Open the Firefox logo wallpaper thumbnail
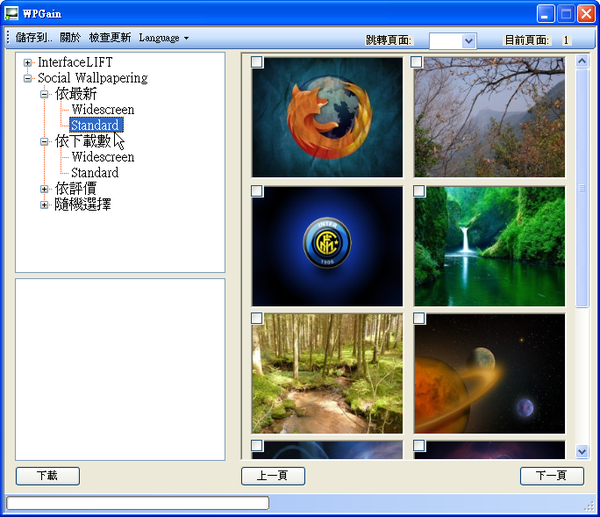 click(x=327, y=117)
